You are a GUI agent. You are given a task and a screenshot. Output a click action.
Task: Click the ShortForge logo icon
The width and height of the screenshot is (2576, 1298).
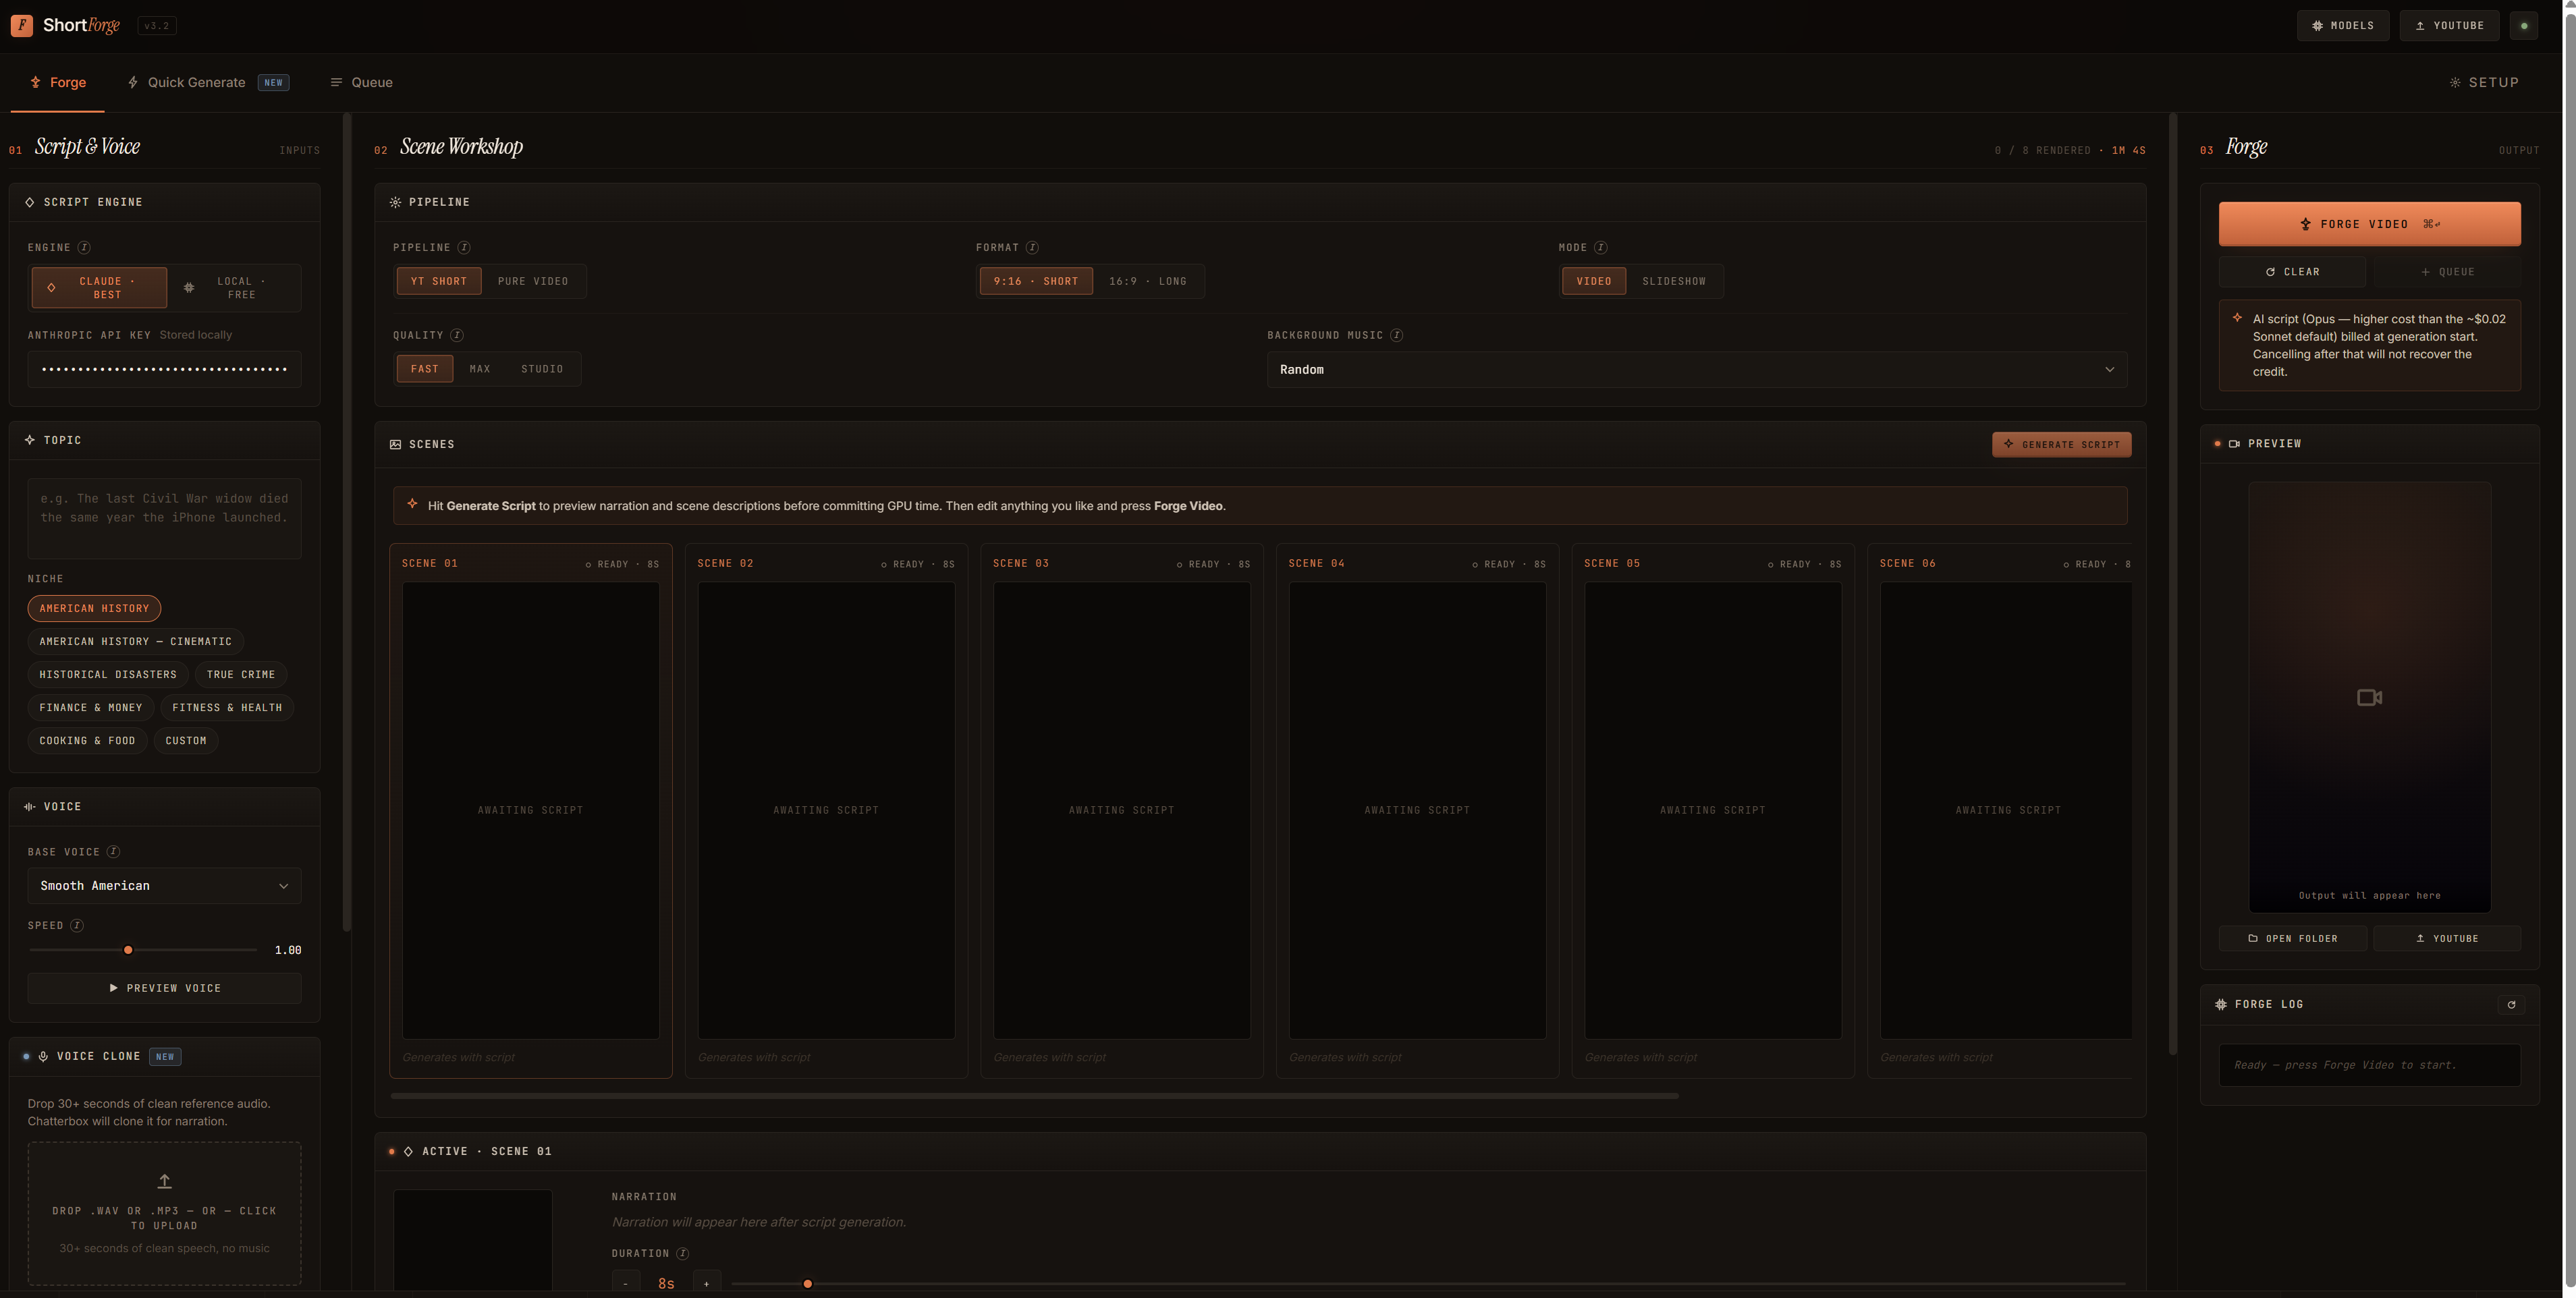point(22,25)
